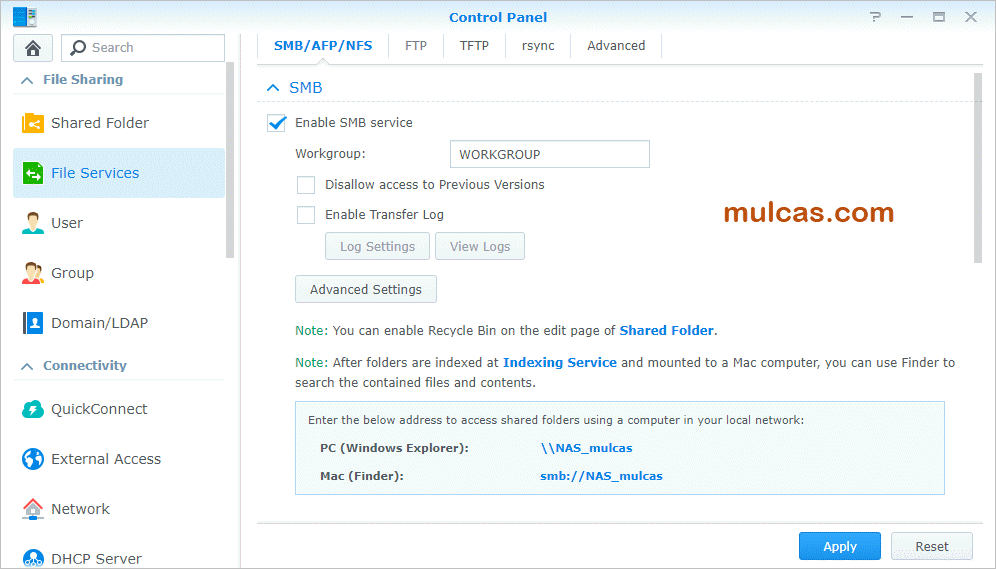Collapse the SMB section chevron
This screenshot has width=996, height=569.
click(x=273, y=88)
